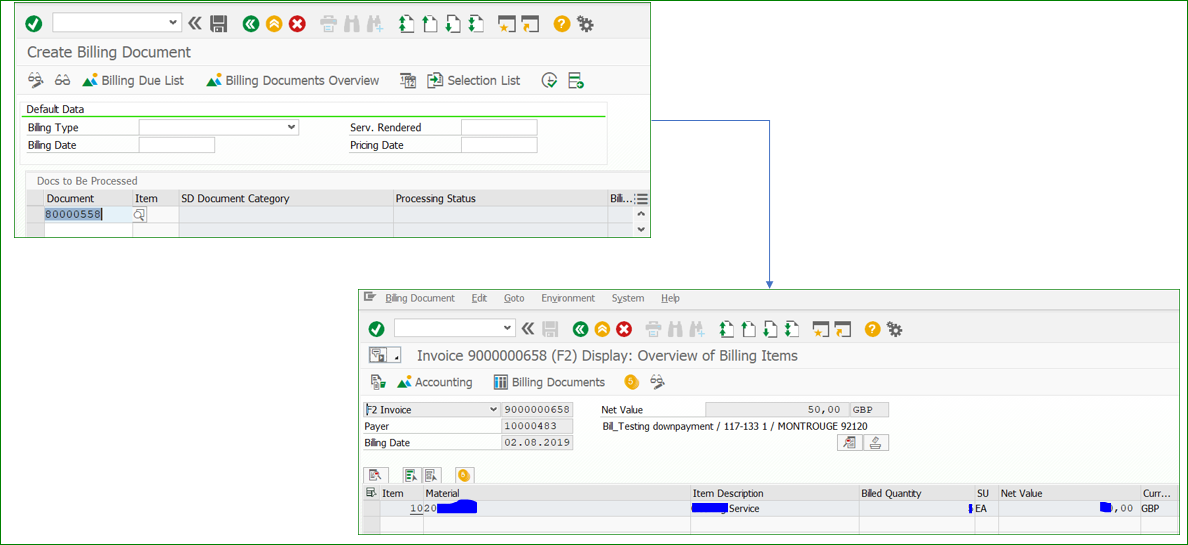Image resolution: width=1188 pixels, height=545 pixels.
Task: Click item details icon above Item column
Action: 376,475
